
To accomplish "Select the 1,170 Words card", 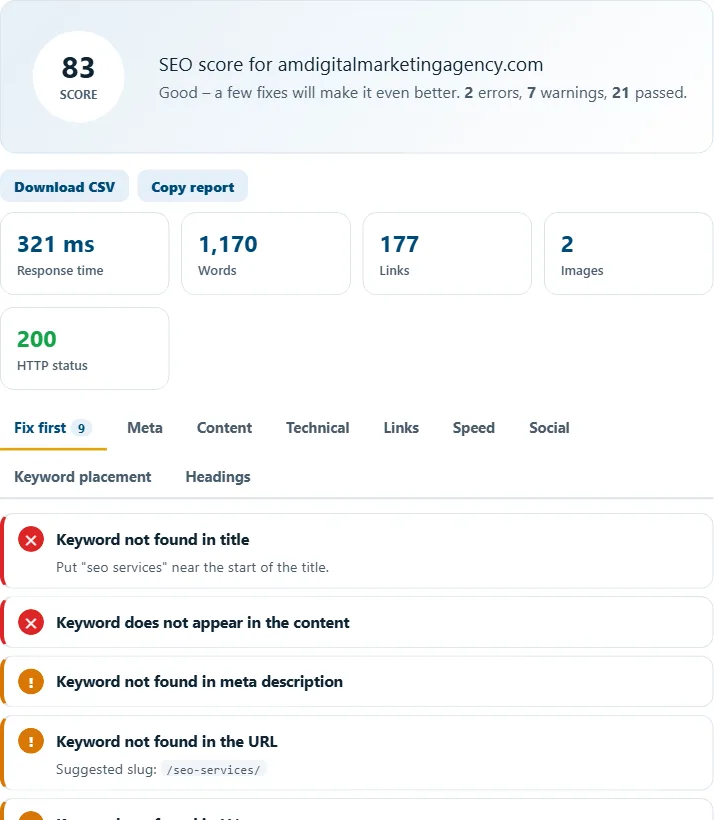I will [266, 254].
